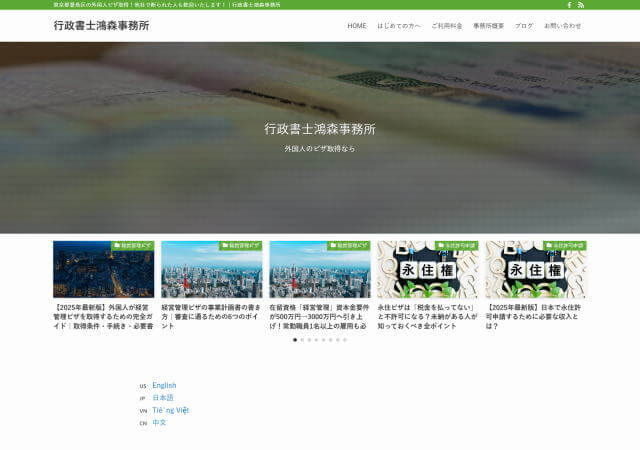Select the third carousel pagination dot

[x=309, y=340]
